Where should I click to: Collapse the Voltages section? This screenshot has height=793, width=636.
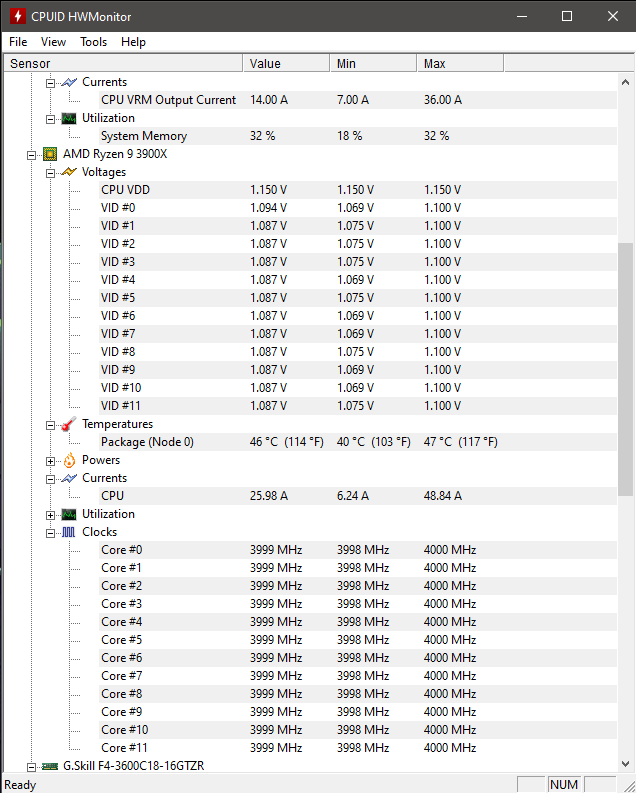click(50, 173)
